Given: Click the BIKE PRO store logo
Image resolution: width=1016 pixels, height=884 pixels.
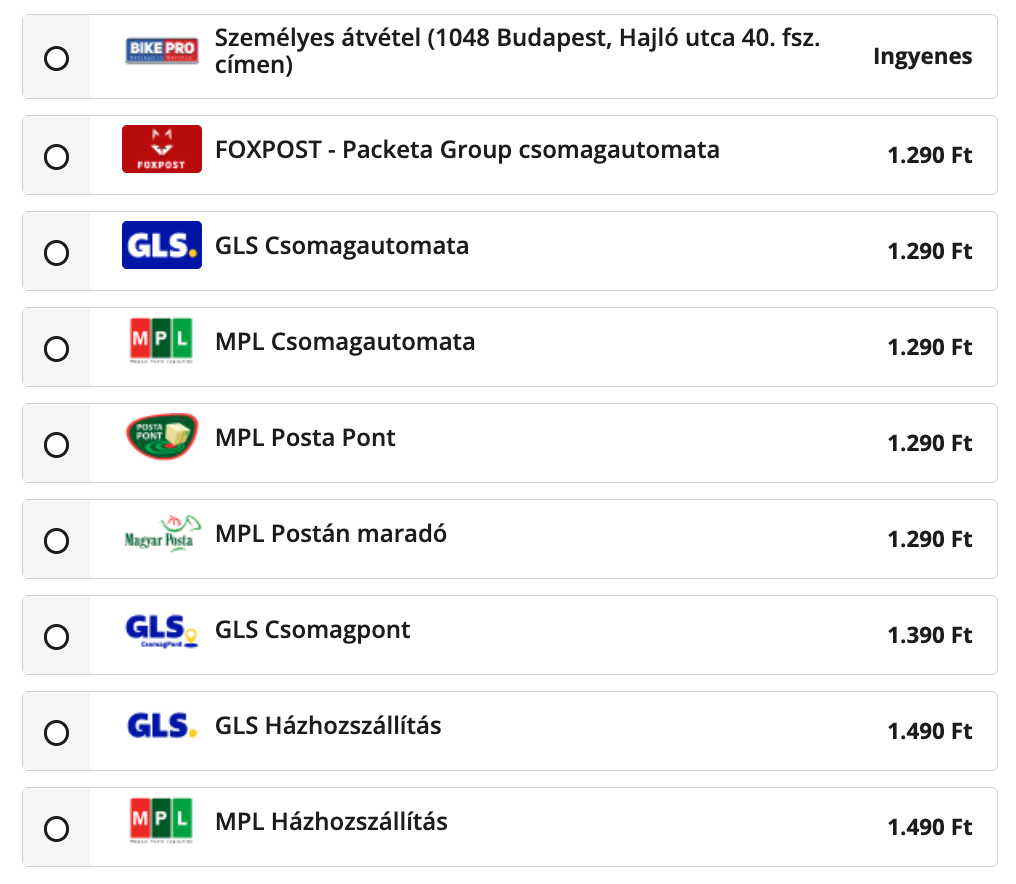Looking at the screenshot, I should (161, 52).
